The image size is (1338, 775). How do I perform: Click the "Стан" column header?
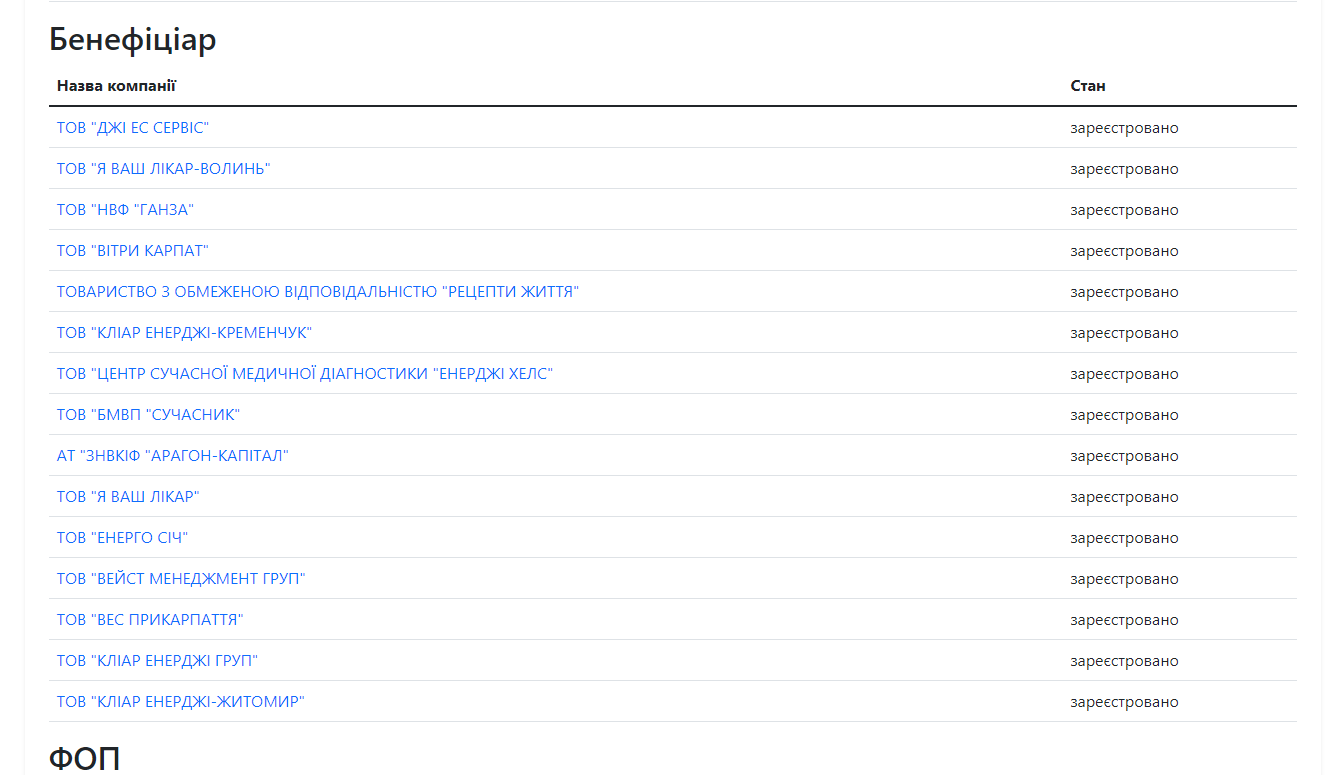click(1088, 86)
